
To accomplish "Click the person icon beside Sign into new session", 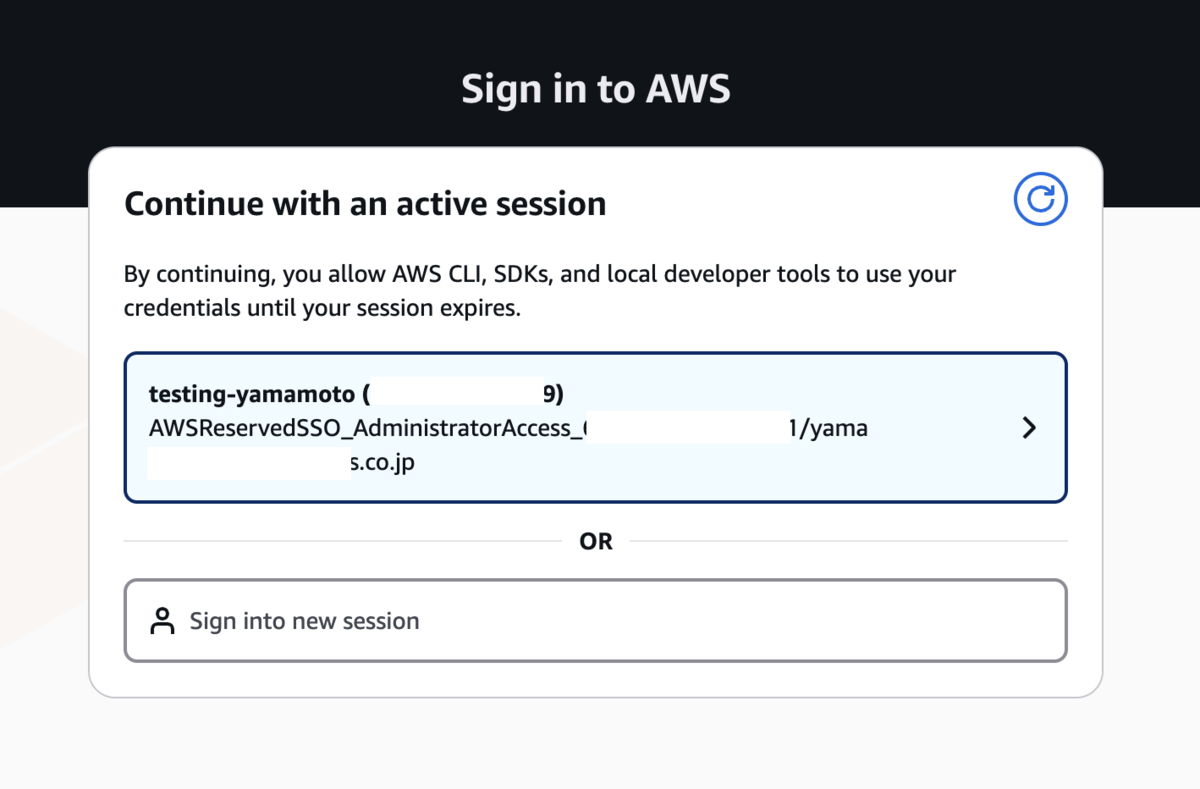I will coord(162,621).
